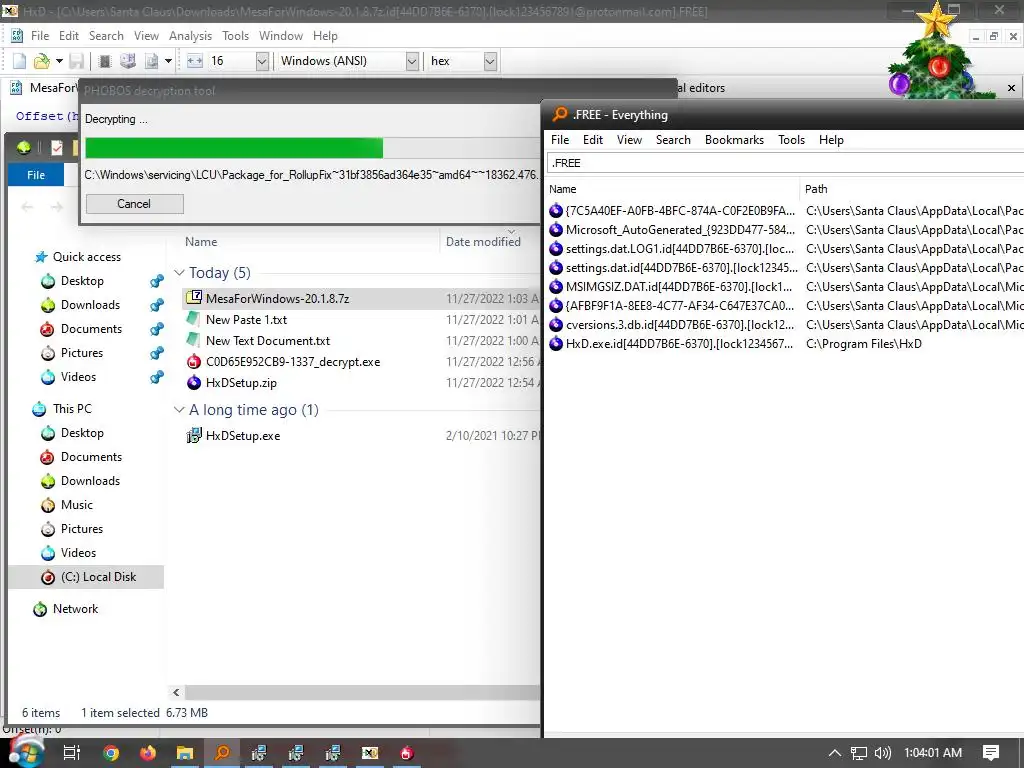Click pin icon next to Quick access Downloads
This screenshot has height=768, width=1024.
[156, 305]
